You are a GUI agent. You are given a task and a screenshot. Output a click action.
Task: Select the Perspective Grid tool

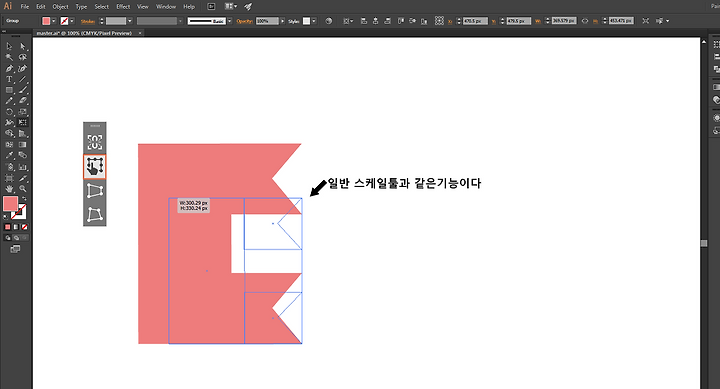(x=22, y=134)
